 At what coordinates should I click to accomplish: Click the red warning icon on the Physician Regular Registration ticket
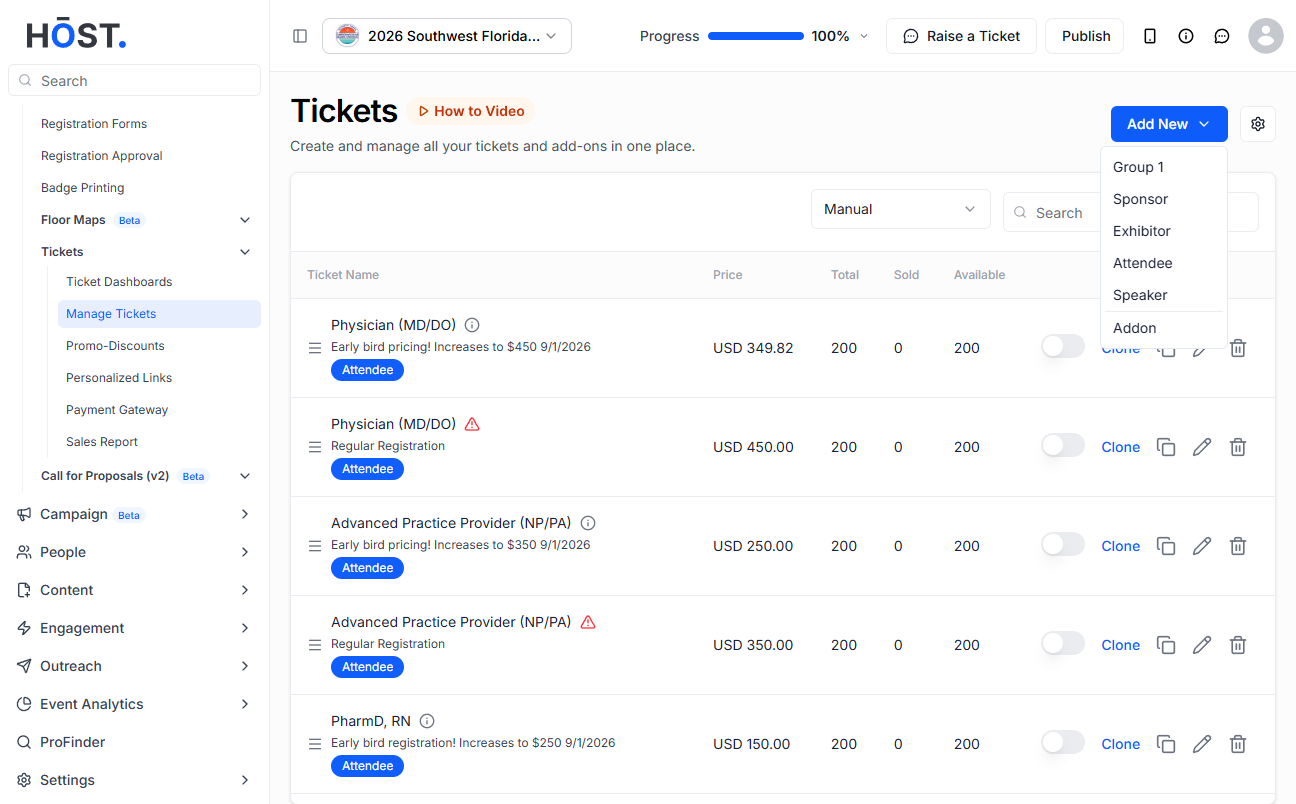[473, 424]
